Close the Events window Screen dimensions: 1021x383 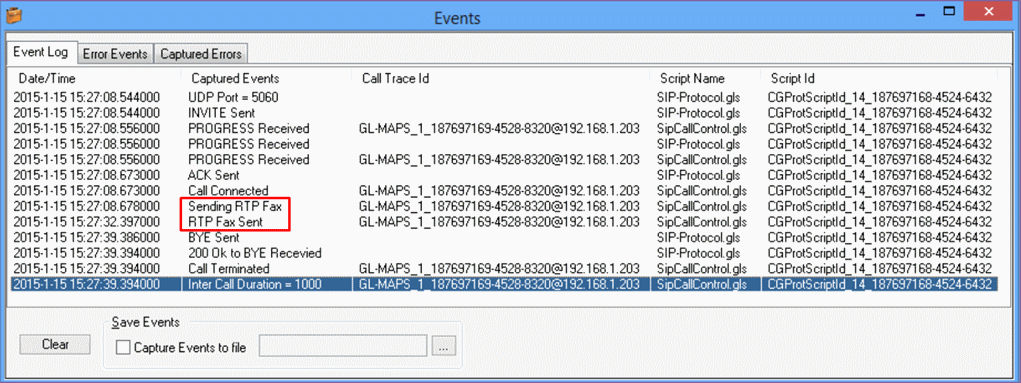pos(988,11)
